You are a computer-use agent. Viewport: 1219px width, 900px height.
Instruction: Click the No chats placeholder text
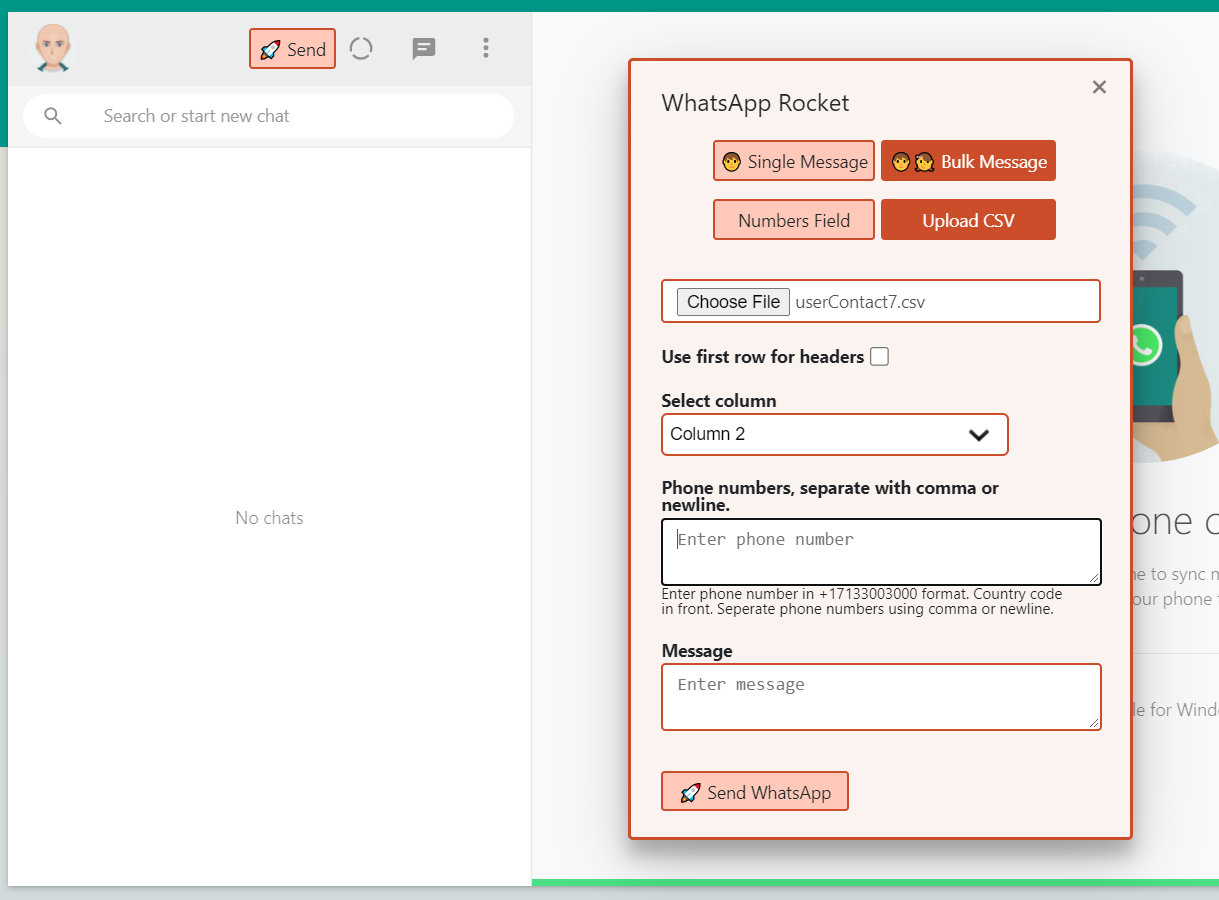coord(269,518)
